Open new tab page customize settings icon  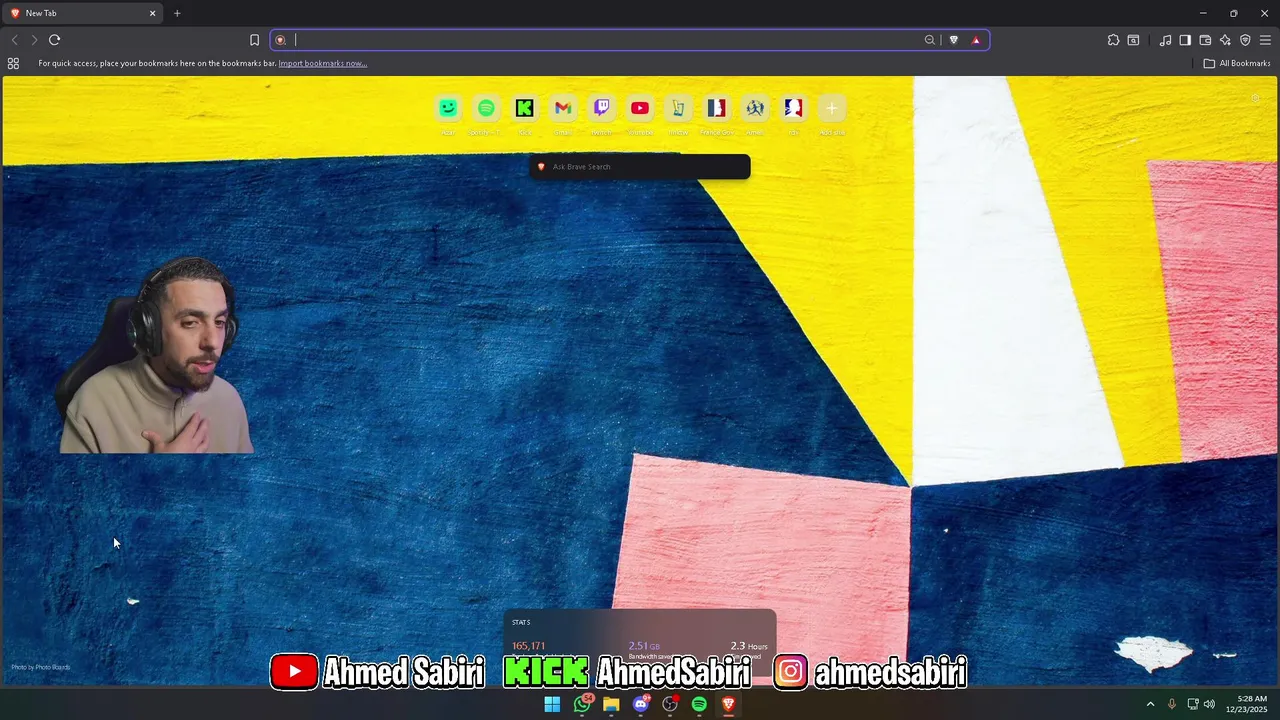tap(1255, 98)
